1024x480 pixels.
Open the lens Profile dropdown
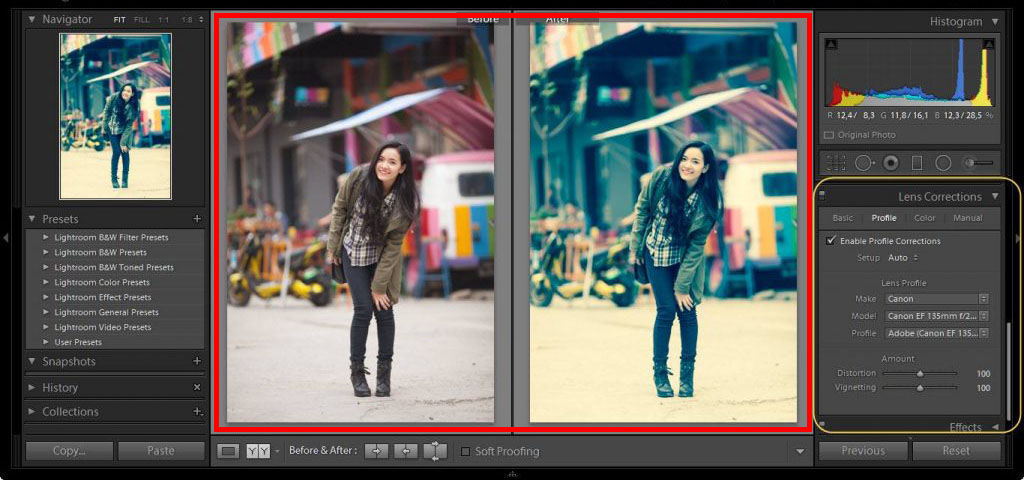pos(936,333)
